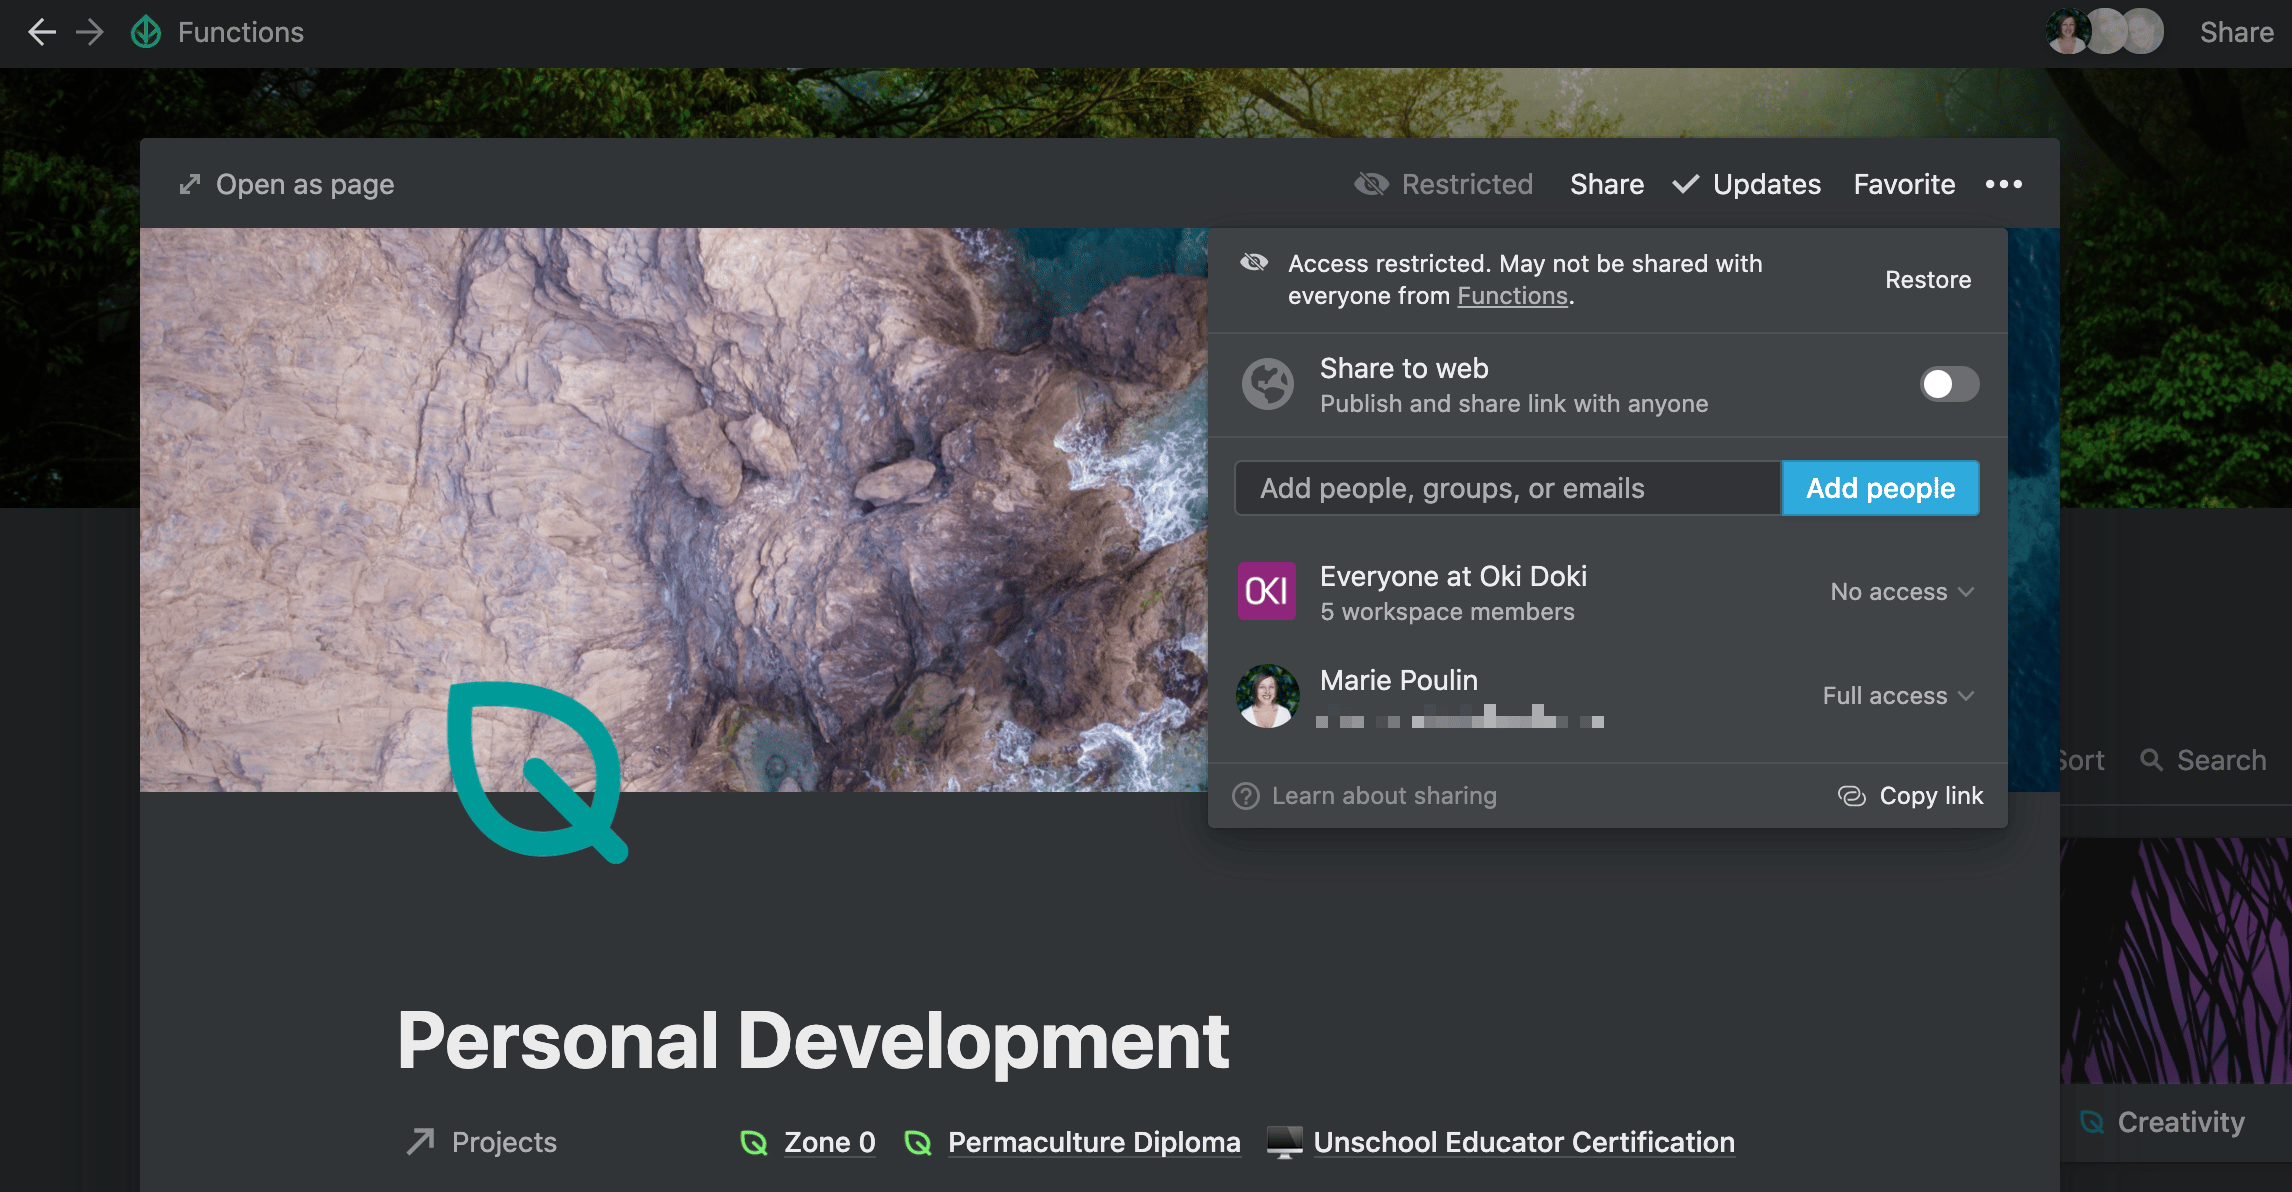Screen dimensions: 2292x1192
Task: Click the green leaf icon beside Zone 0
Action: point(754,1142)
